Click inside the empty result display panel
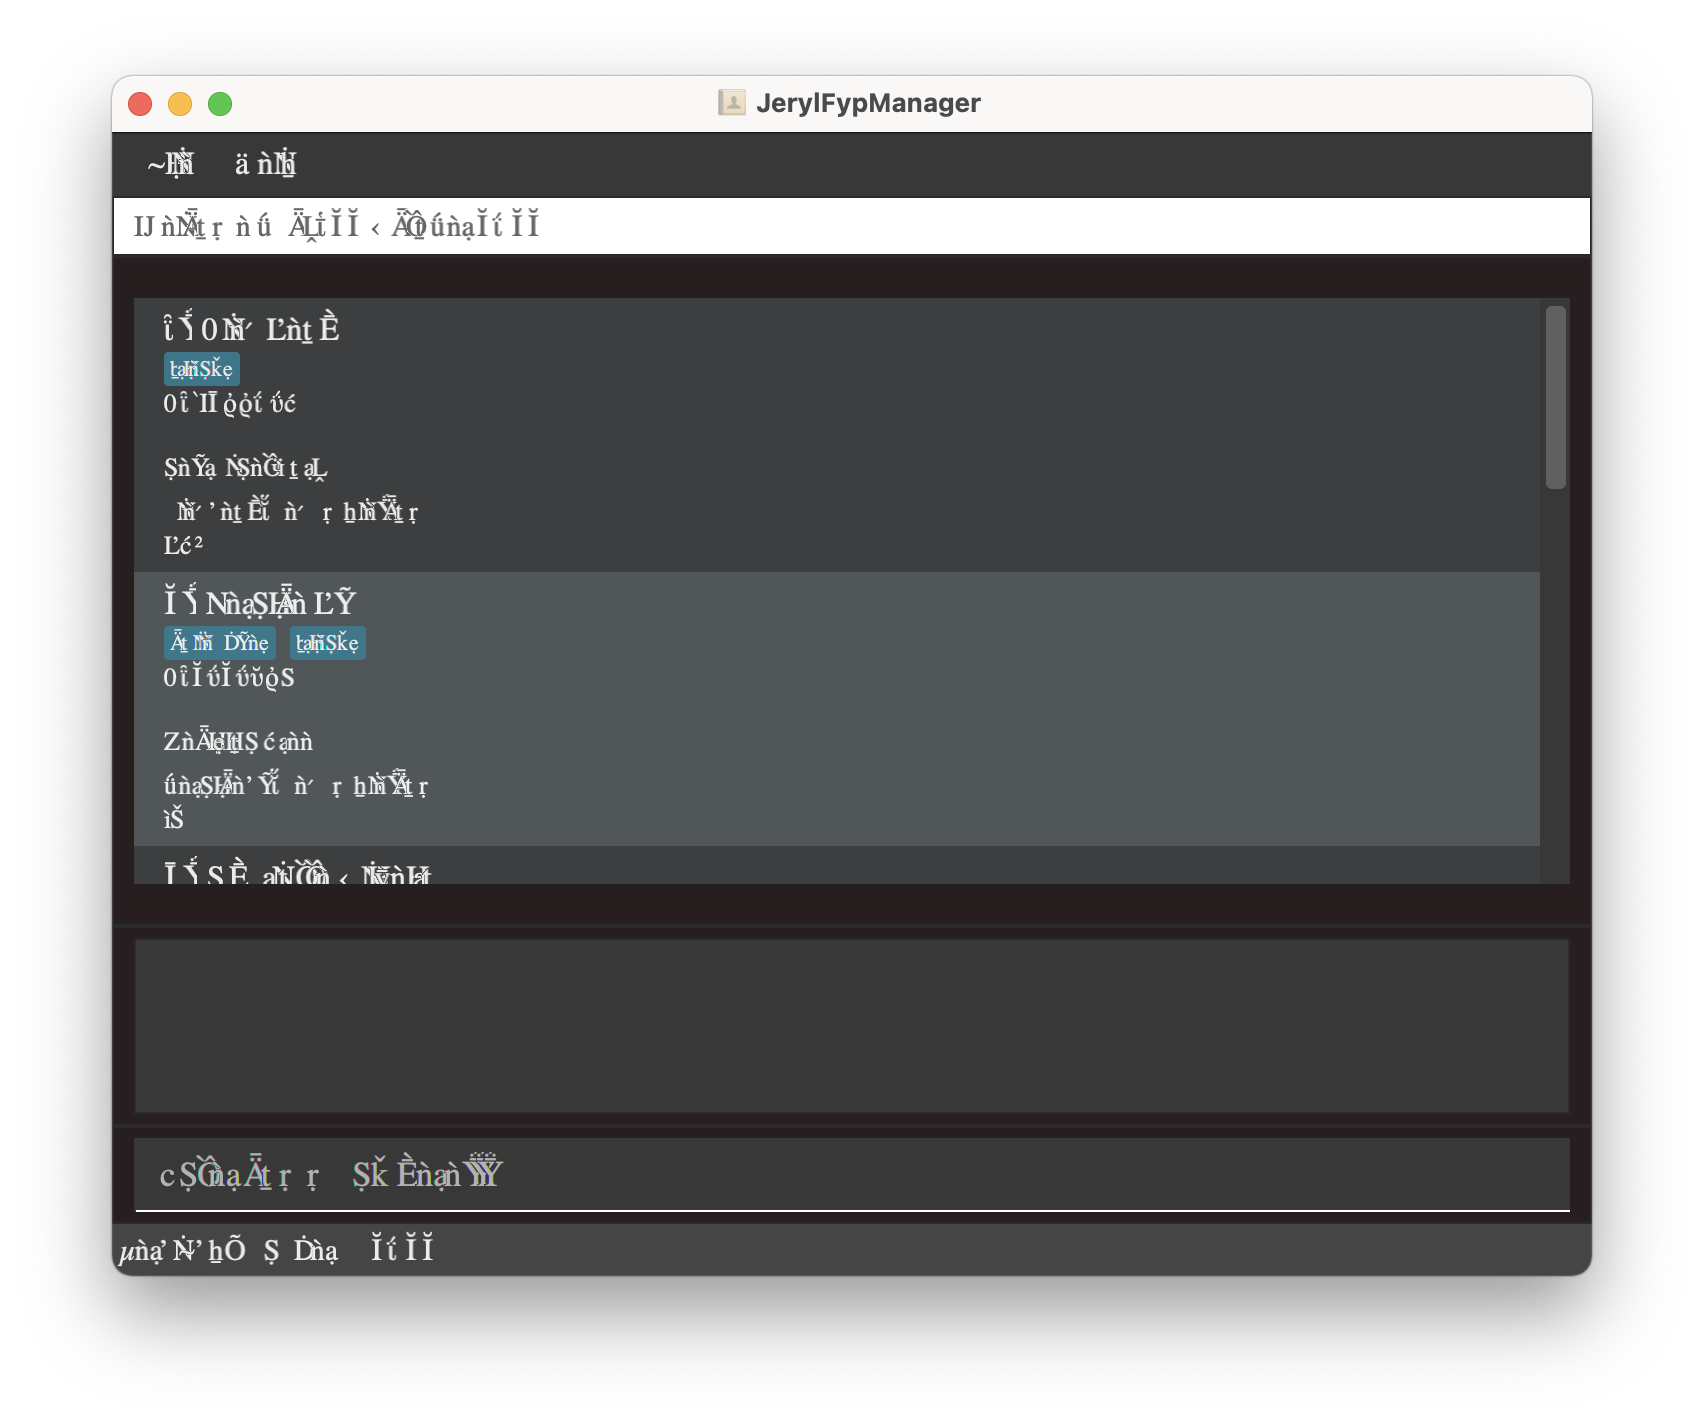 [x=851, y=1025]
